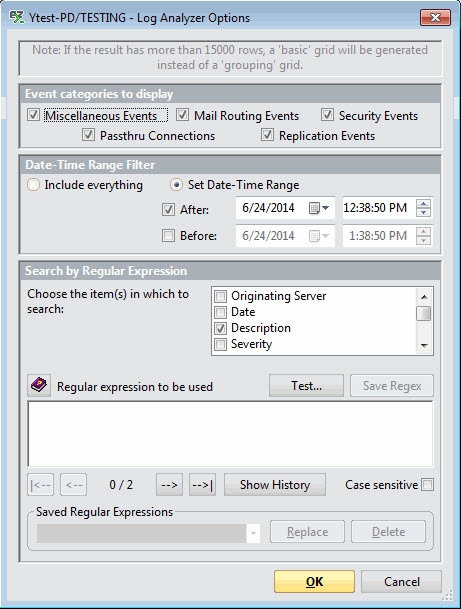
Task: Click the Test... button
Action: point(306,386)
